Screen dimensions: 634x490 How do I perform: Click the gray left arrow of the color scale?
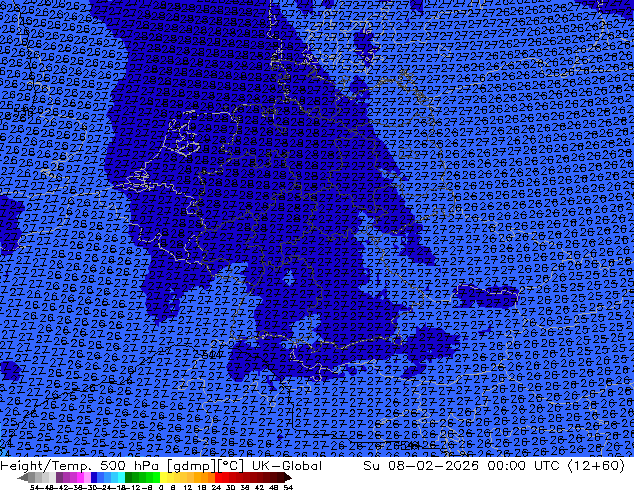pos(23,477)
